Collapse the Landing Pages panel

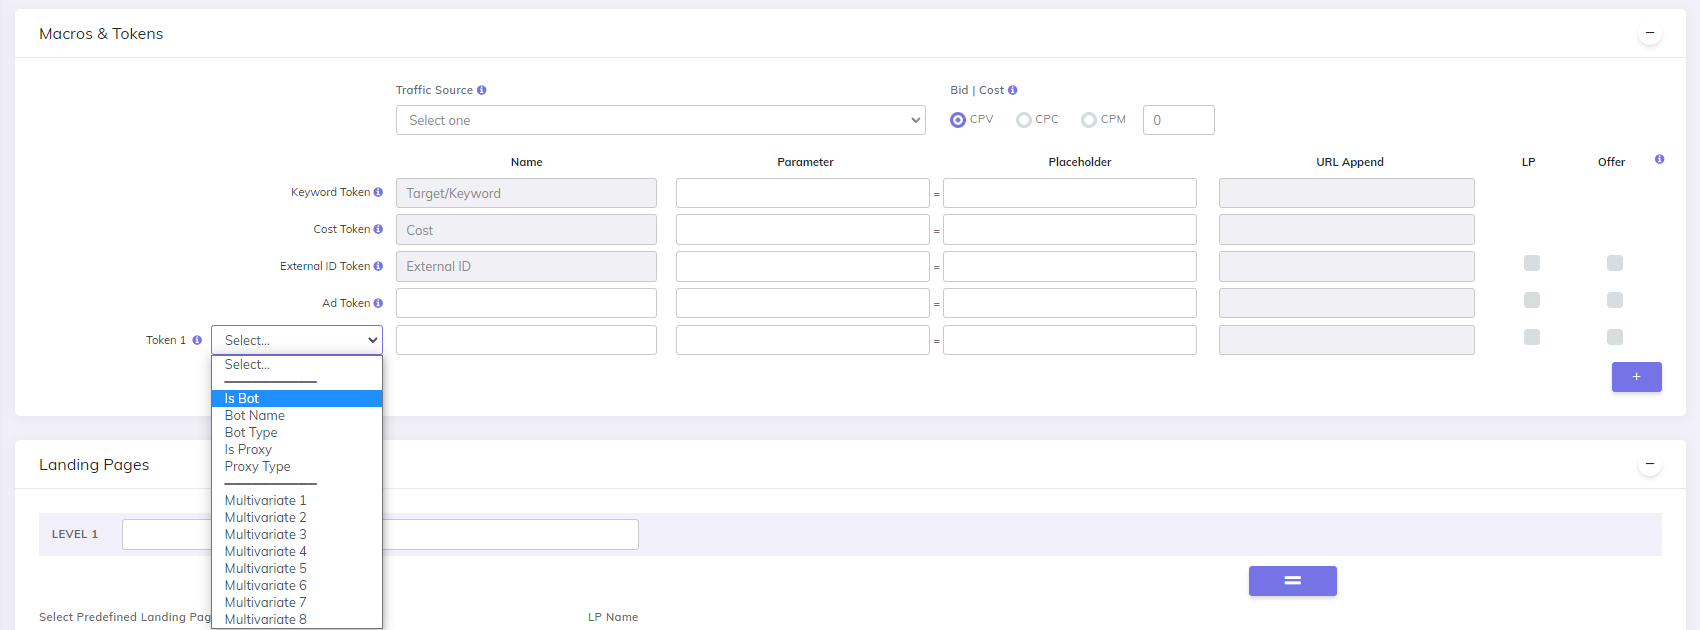(1650, 464)
